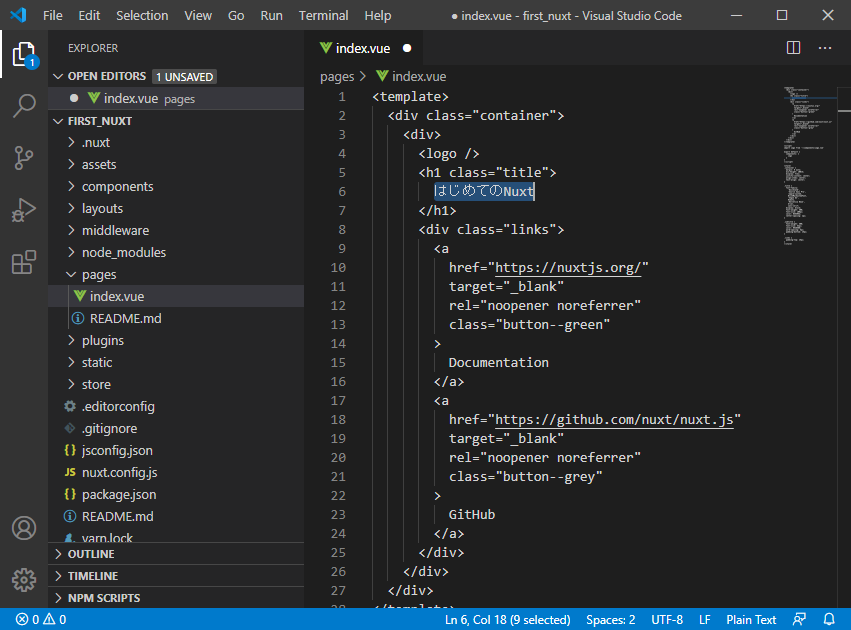This screenshot has height=630, width=851.
Task: Open the Help menu
Action: (x=378, y=15)
